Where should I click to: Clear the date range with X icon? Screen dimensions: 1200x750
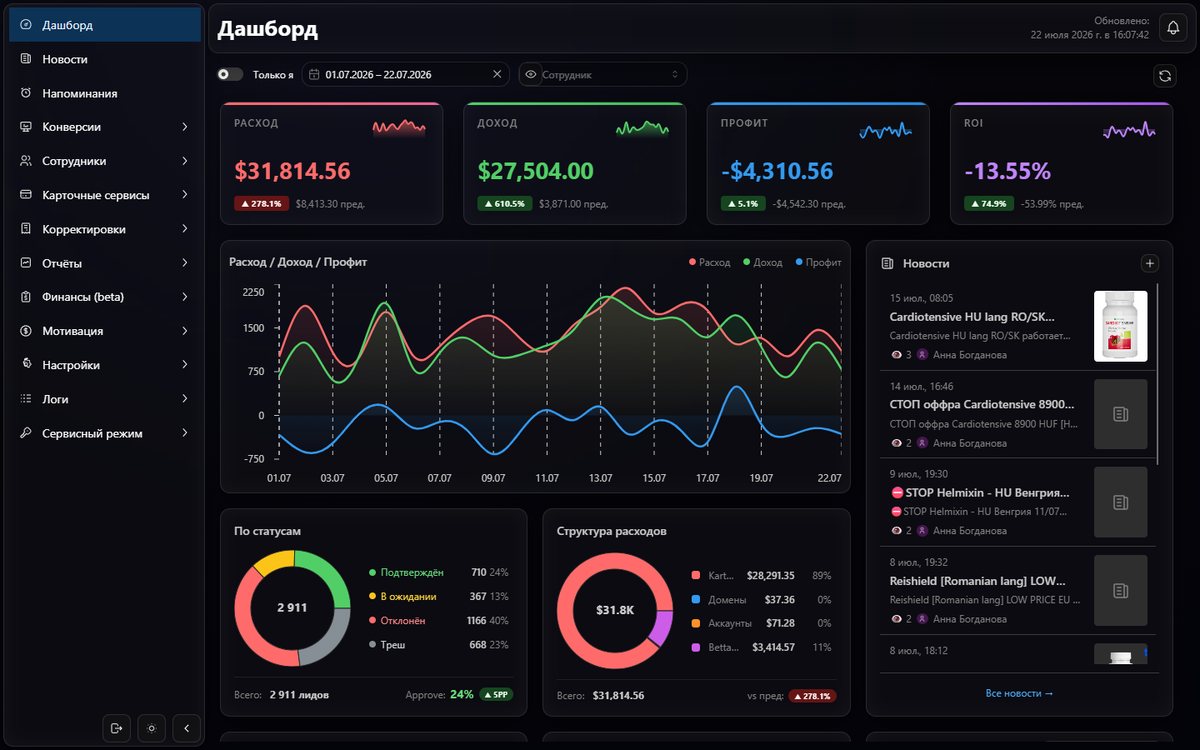click(x=497, y=74)
